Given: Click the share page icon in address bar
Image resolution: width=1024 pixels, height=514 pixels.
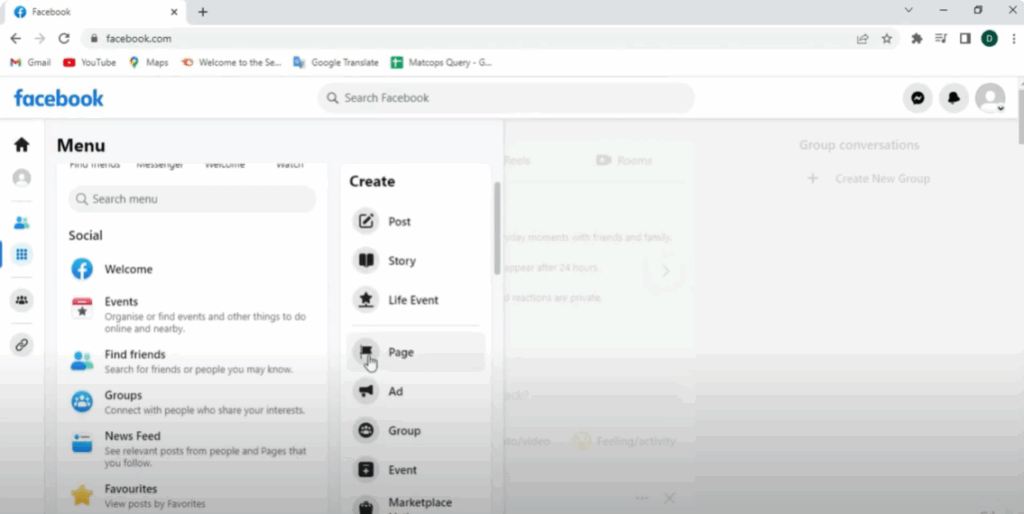Looking at the screenshot, I should 863,39.
